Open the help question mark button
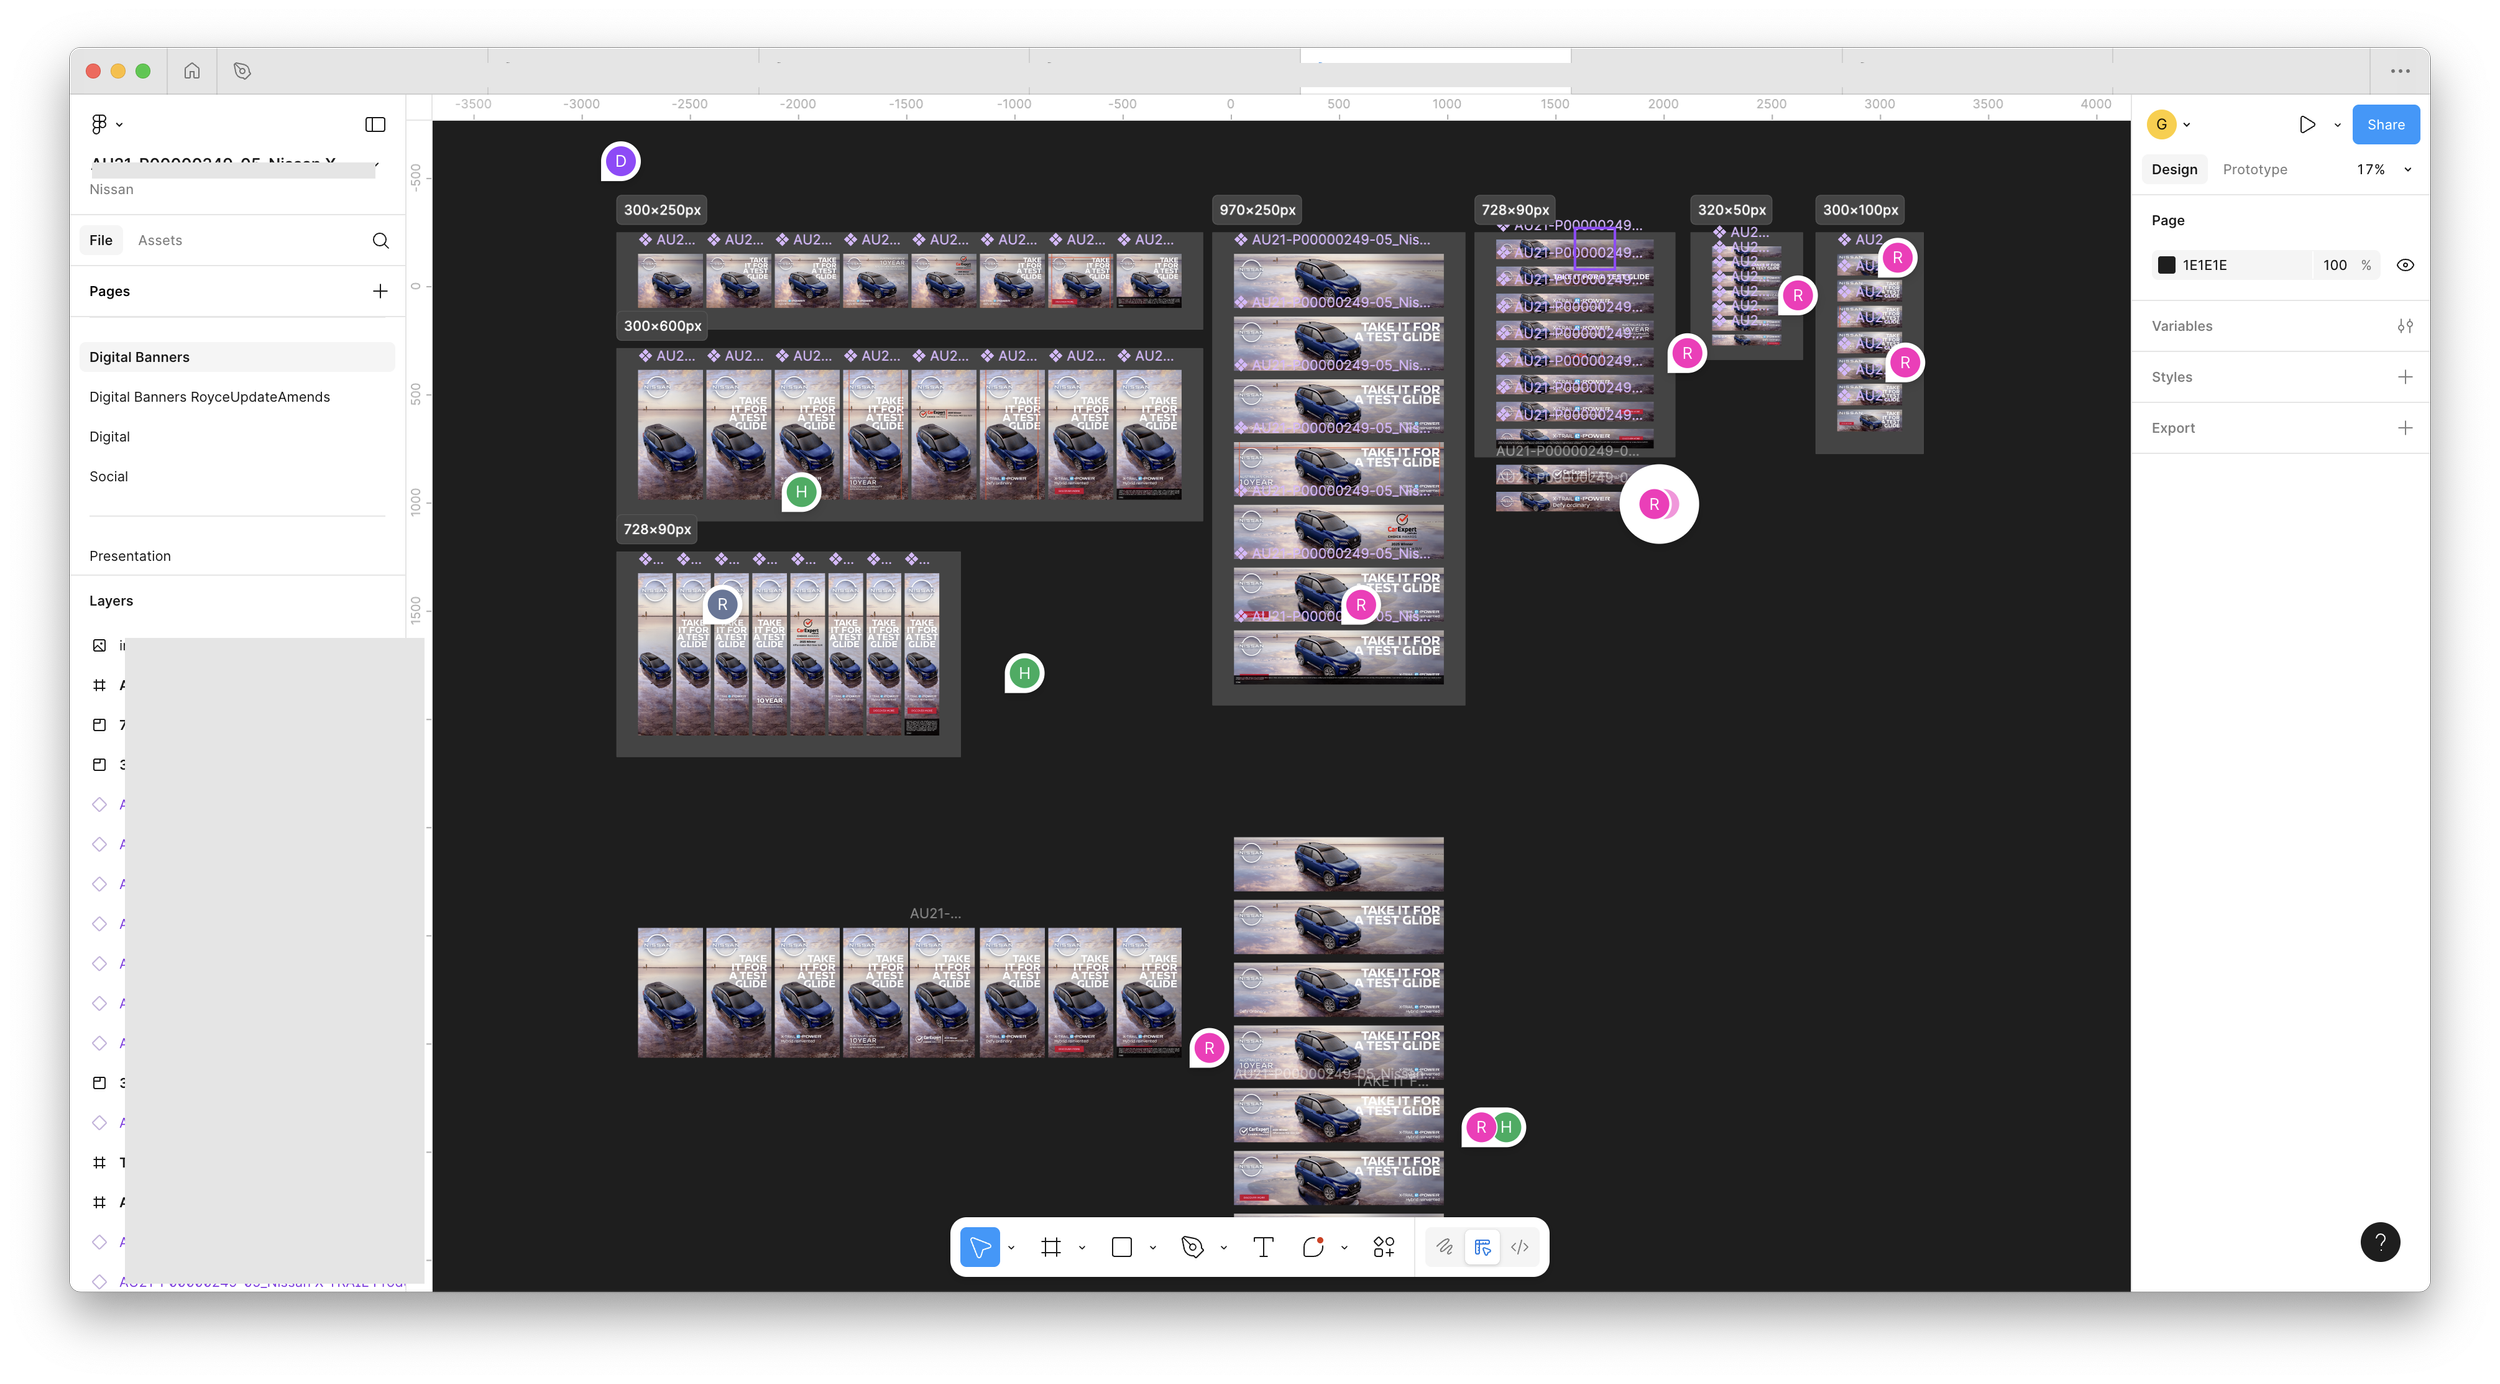2500x1384 pixels. pos(2380,1242)
